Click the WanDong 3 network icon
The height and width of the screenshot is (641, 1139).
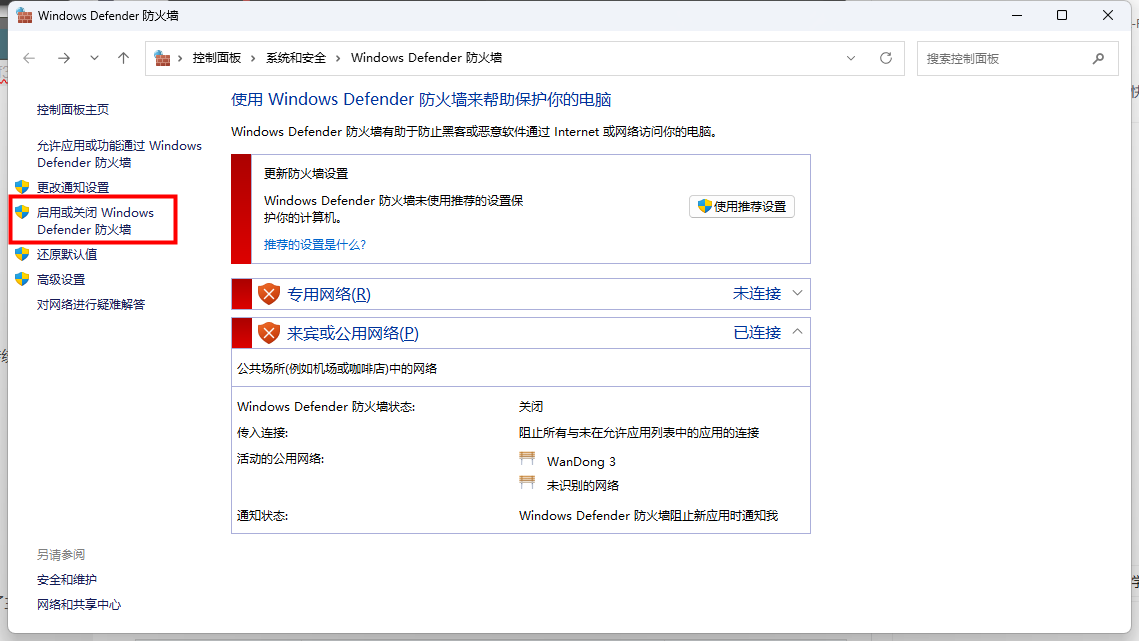click(527, 459)
